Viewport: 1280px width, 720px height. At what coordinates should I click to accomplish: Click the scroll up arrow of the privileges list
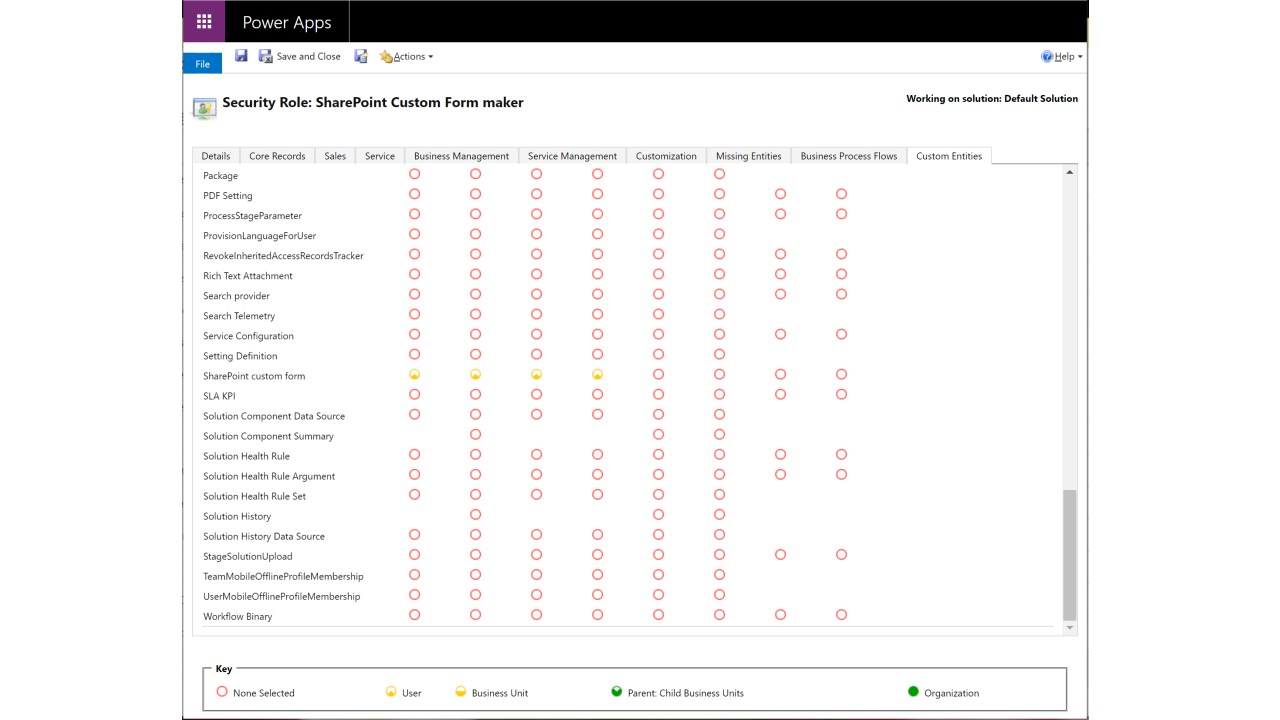coord(1070,173)
